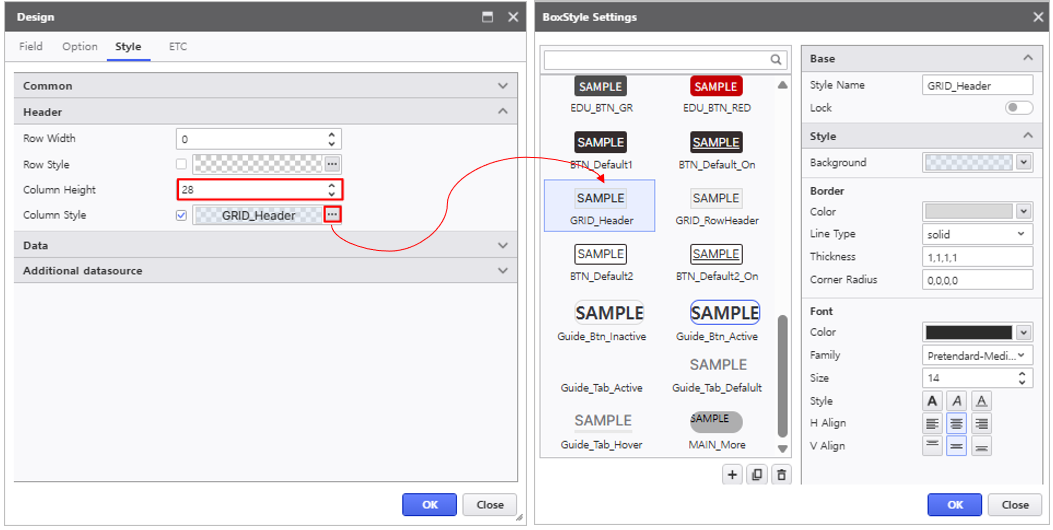The height and width of the screenshot is (530, 1053).
Task: Click the Font Color black swatch
Action: tap(968, 332)
